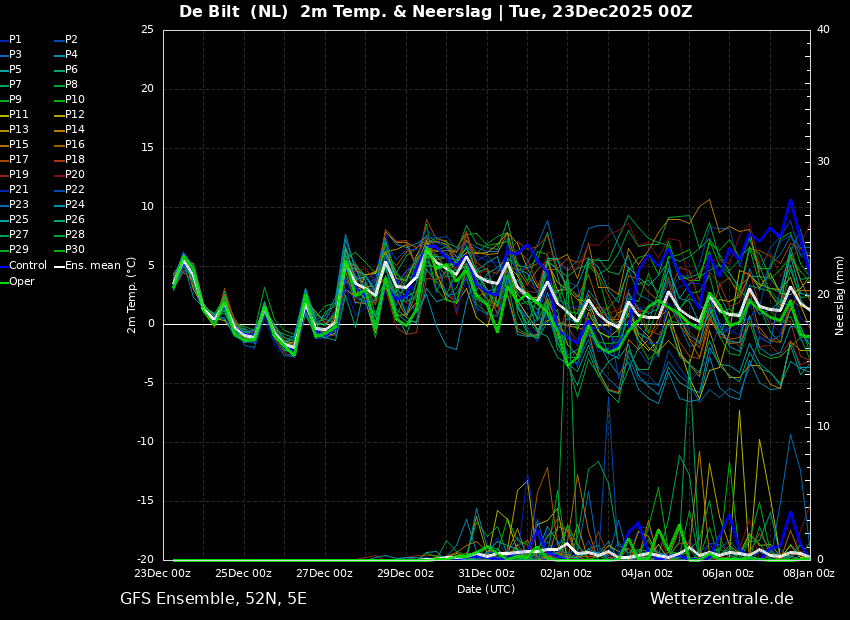The image size is (850, 620).
Task: Click the Neerslag (mm) right axis label
Action: pyautogui.click(x=840, y=295)
